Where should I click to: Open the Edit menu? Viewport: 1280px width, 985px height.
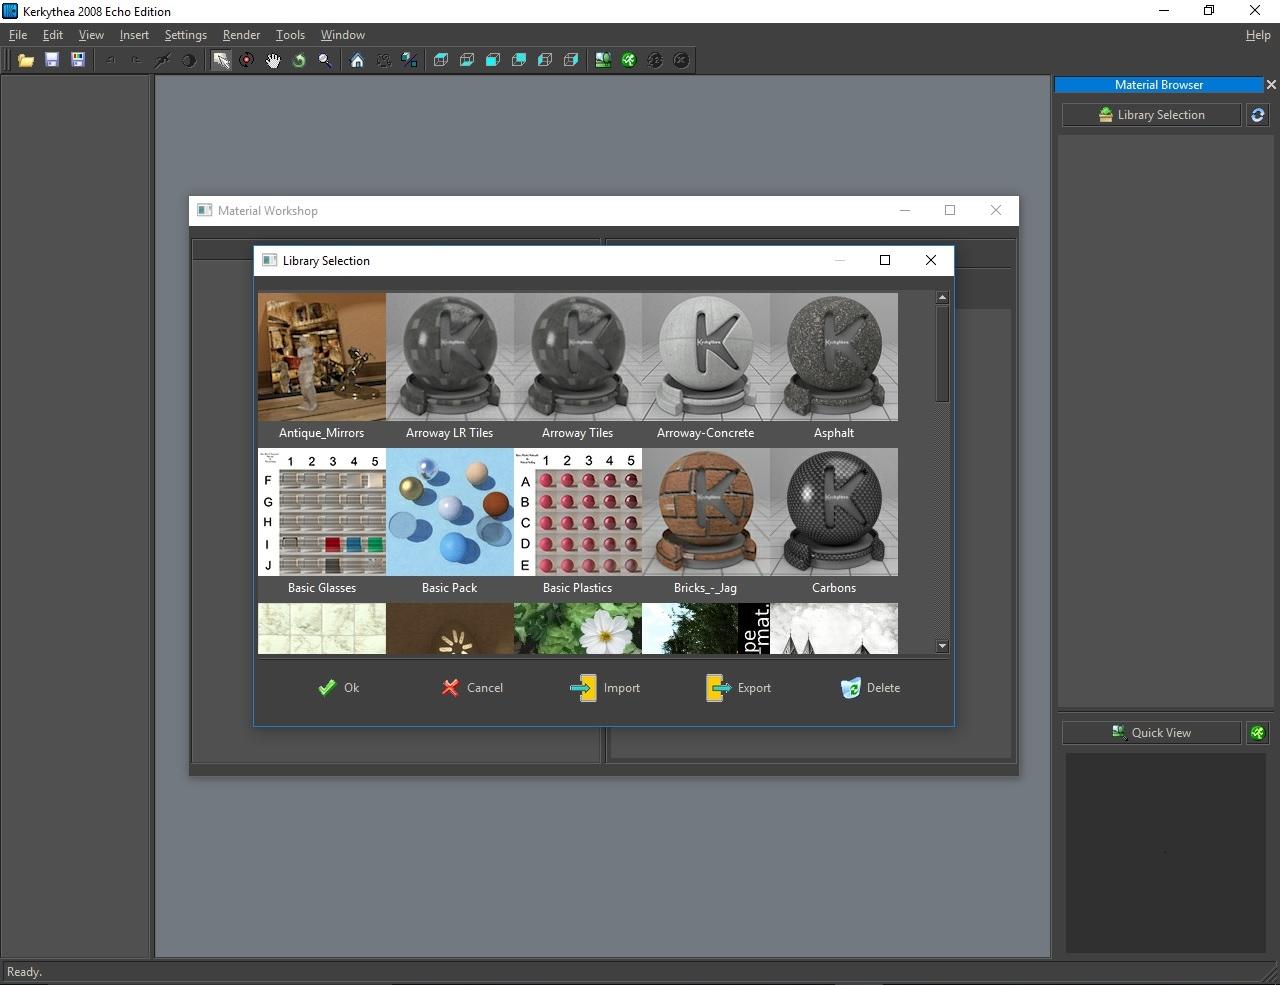53,35
